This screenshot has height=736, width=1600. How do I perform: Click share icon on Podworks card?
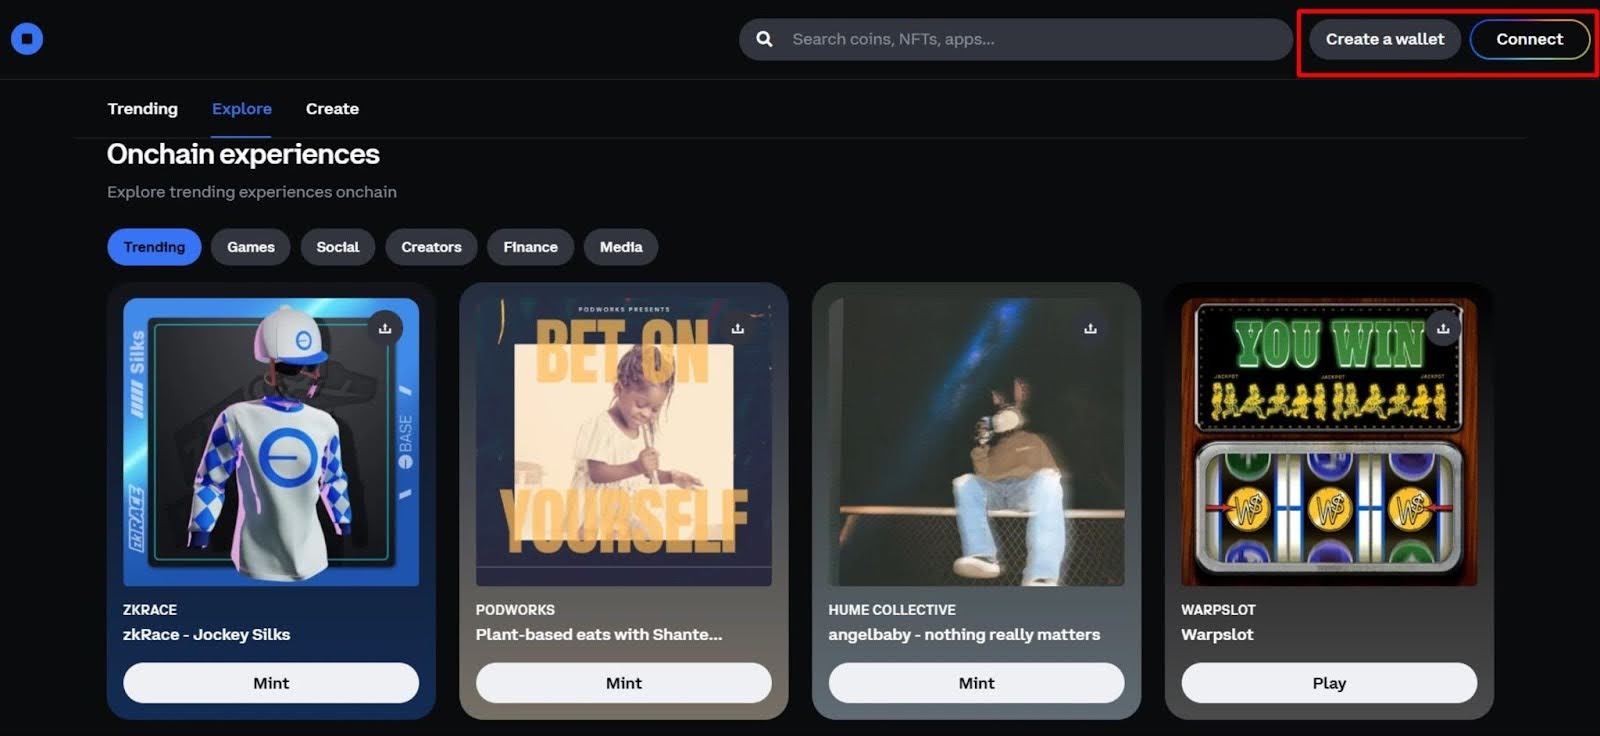pyautogui.click(x=738, y=328)
